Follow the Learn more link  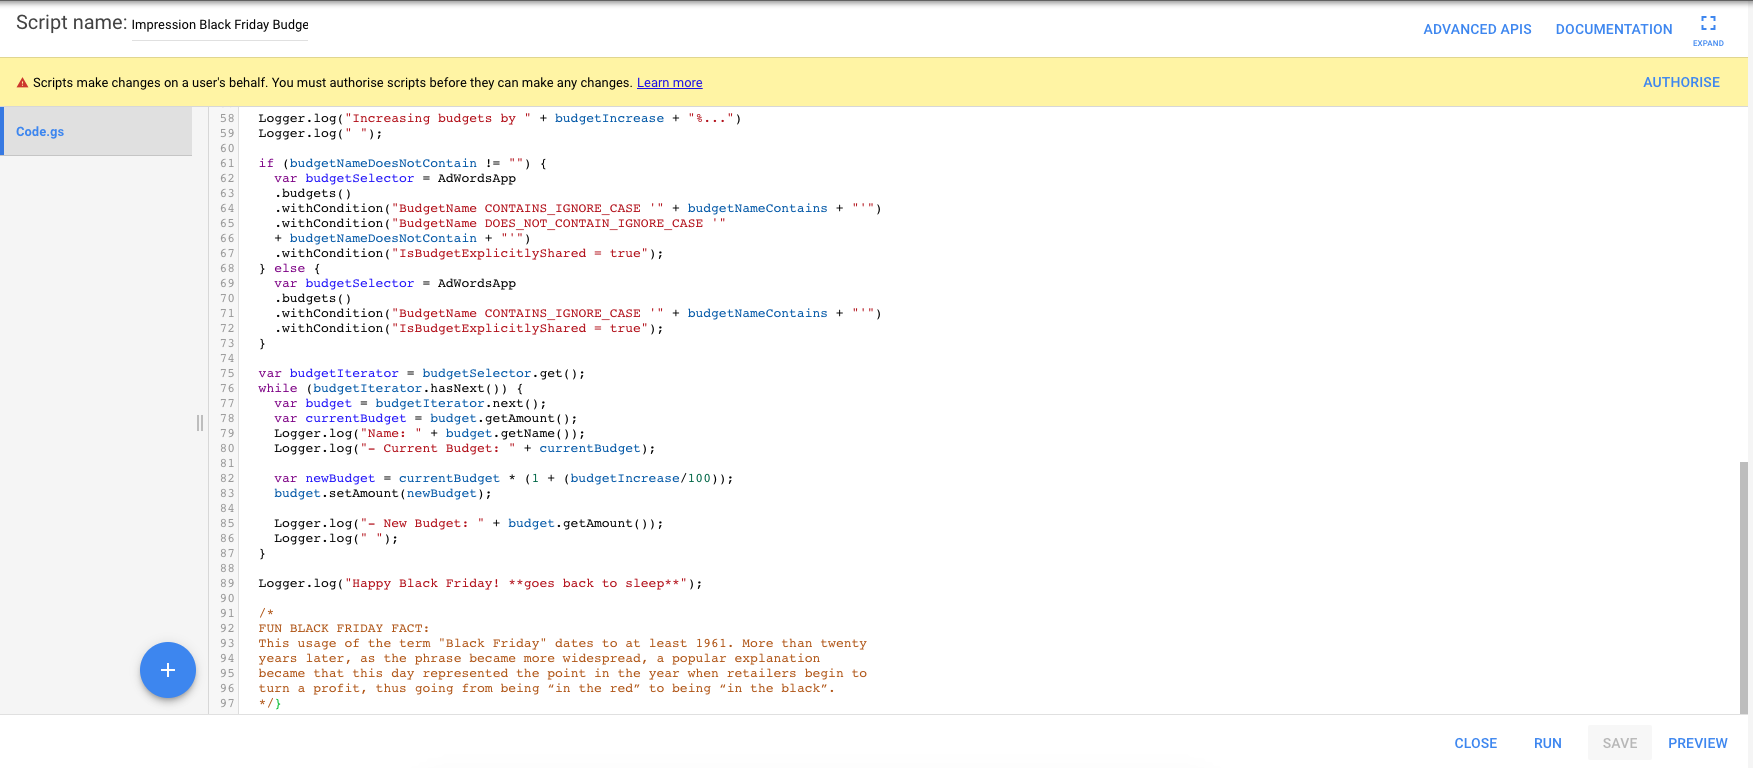(669, 83)
